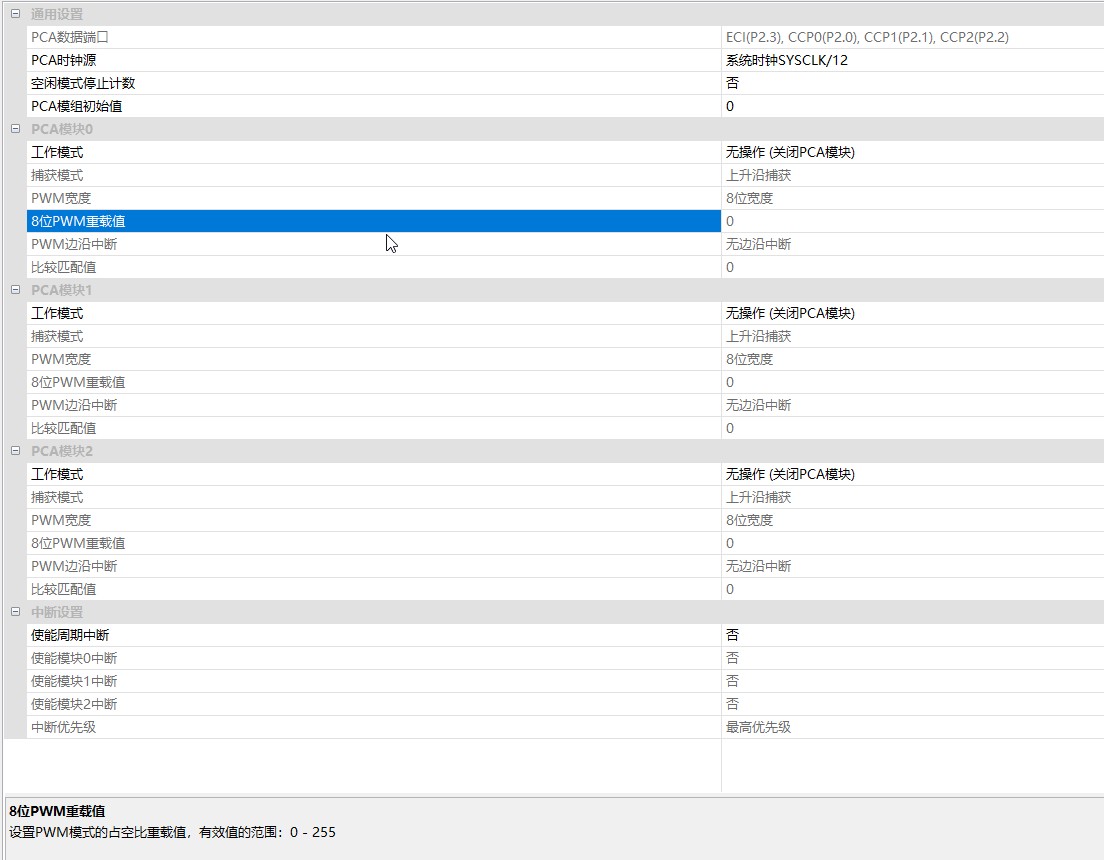Screen dimensions: 1104x860
Task: Open the 工作模式 value under PCA模块1
Action: coord(910,313)
